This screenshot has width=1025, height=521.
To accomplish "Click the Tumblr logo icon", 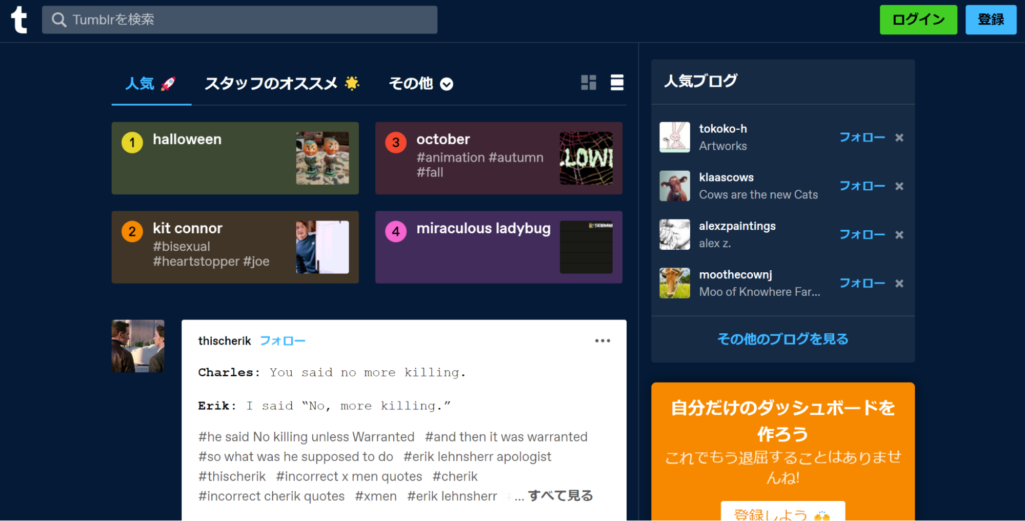I will point(19,20).
